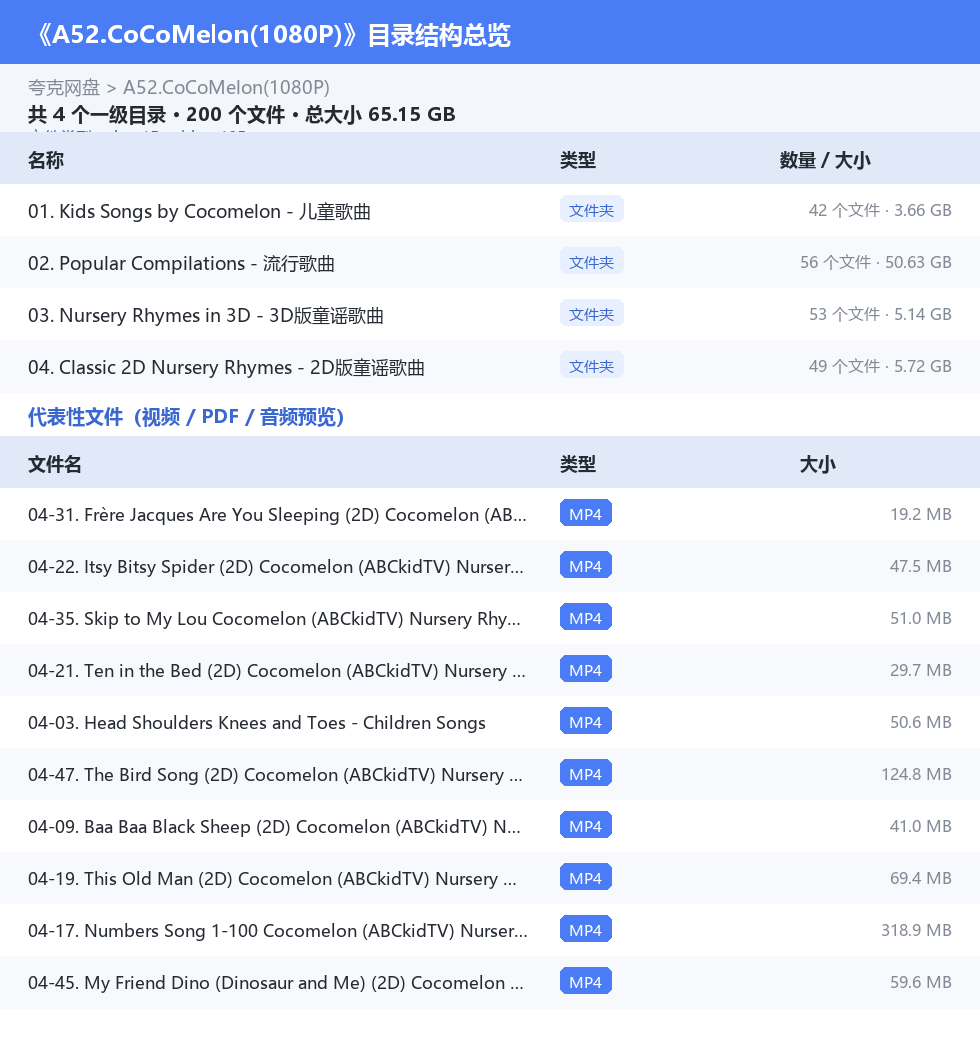Click MP4 badge for This Old Man

click(585, 877)
